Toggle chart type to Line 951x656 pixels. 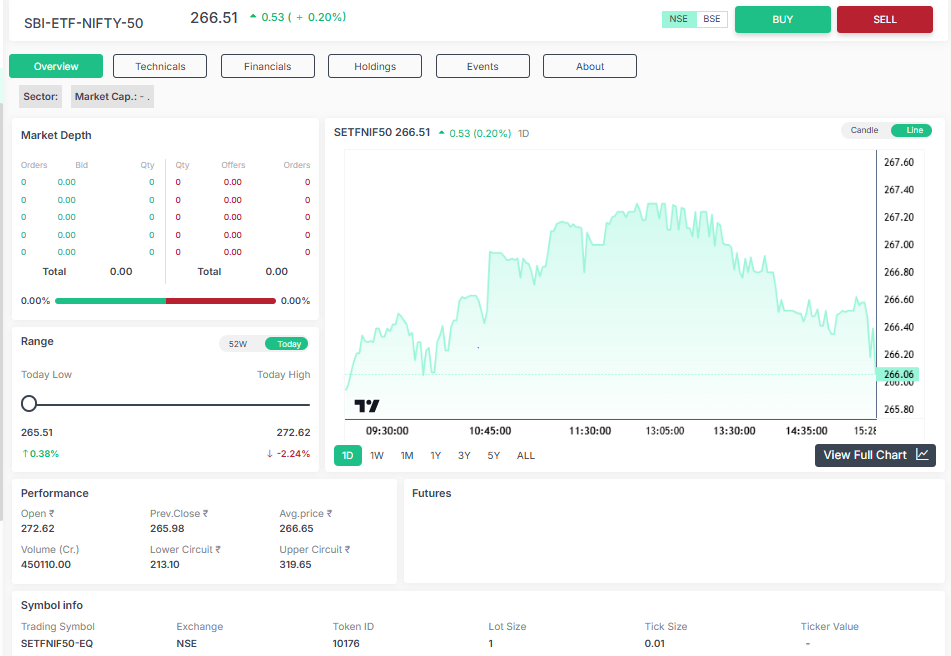click(912, 130)
